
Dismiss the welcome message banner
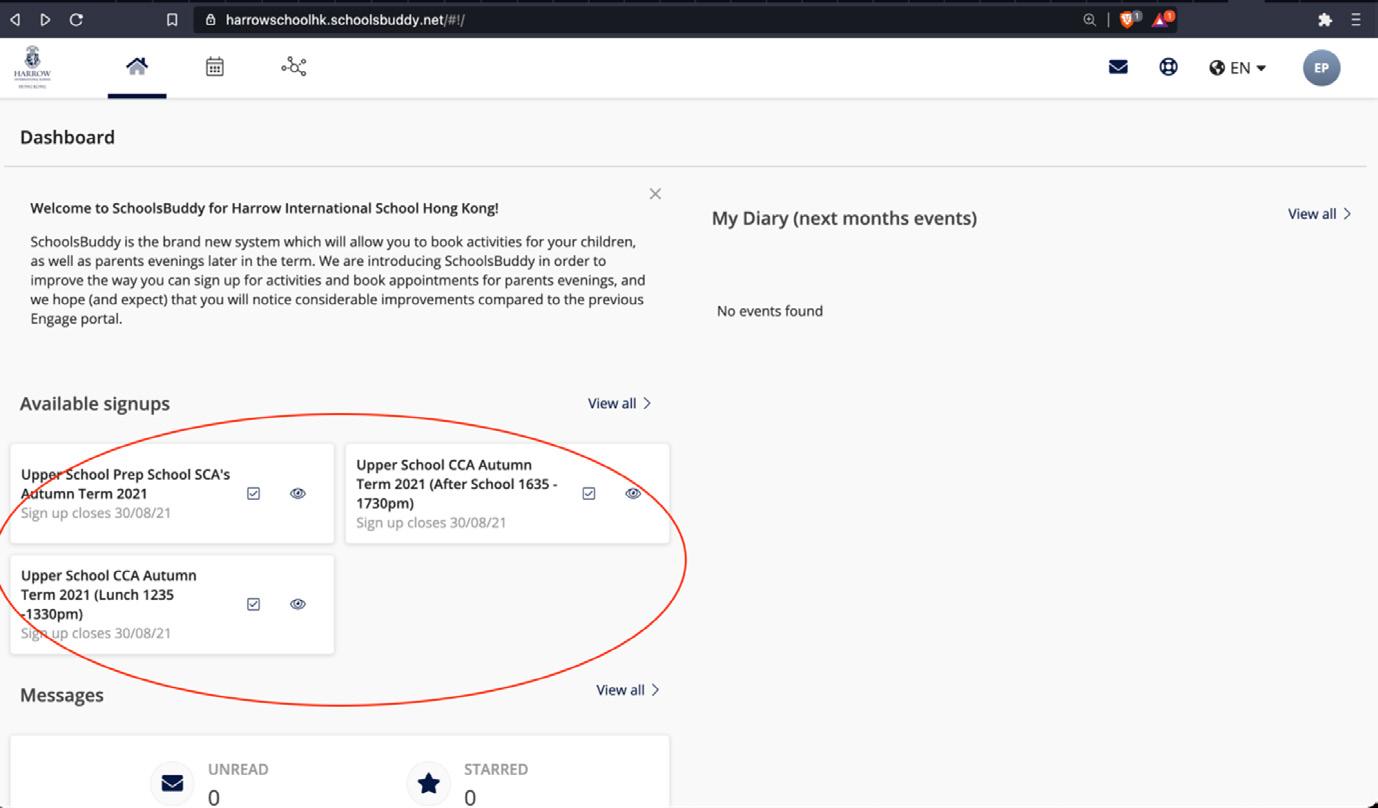[x=655, y=194]
